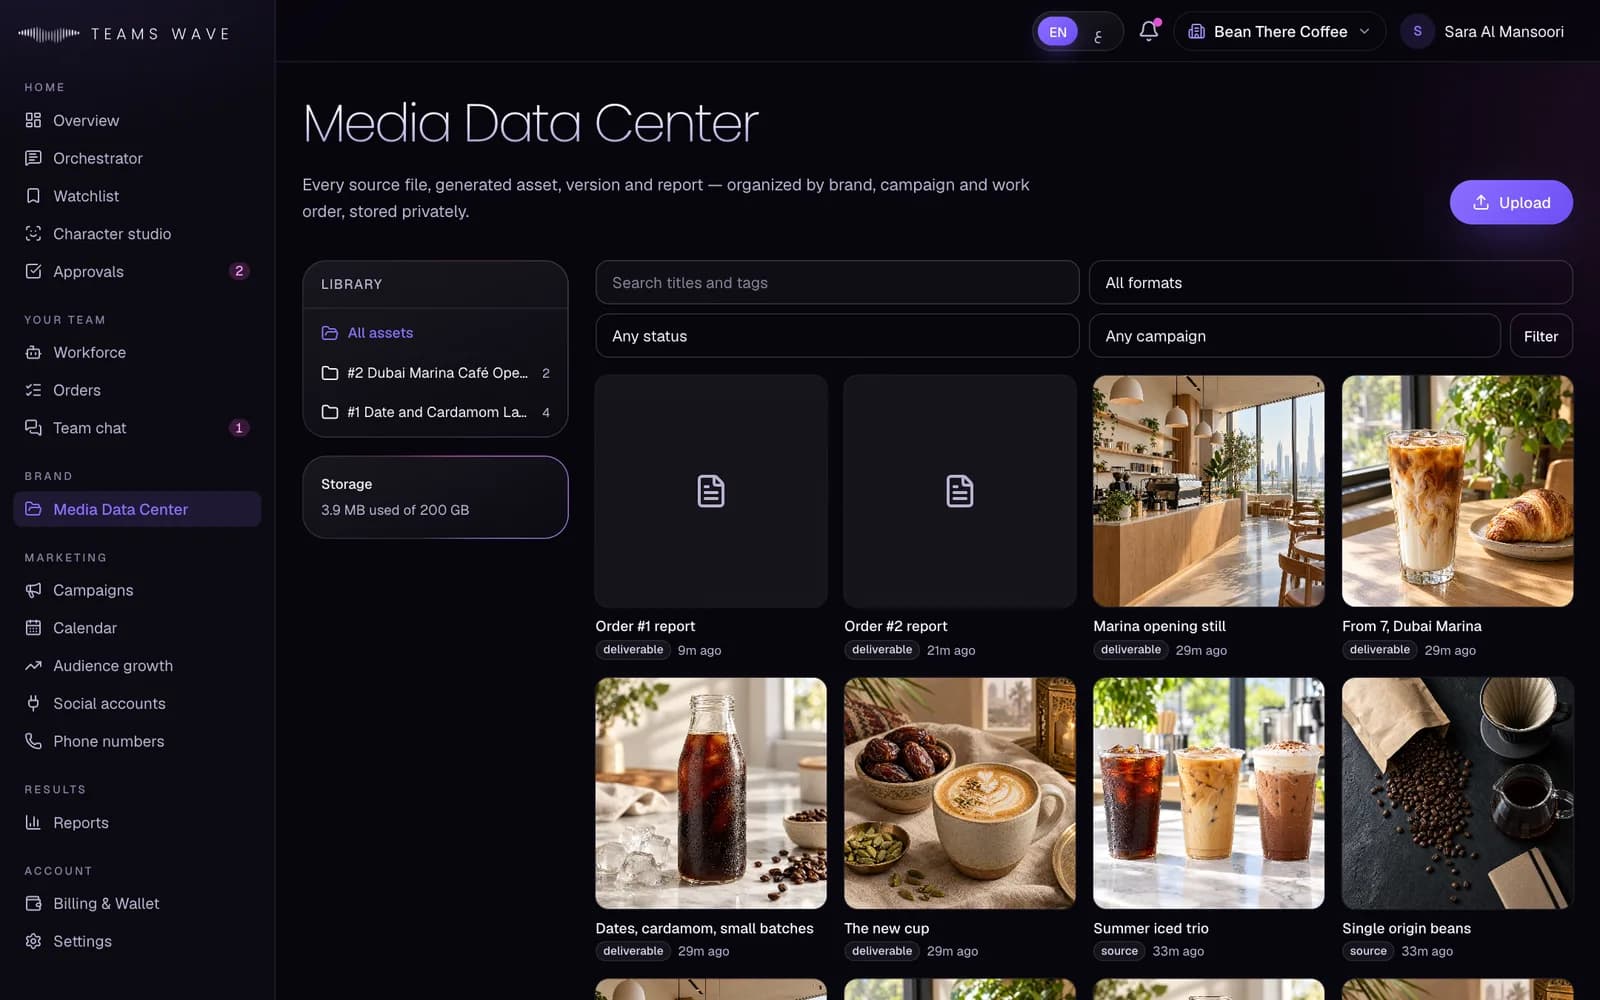Open the Marina opening still thumbnail
This screenshot has width=1600, height=1000.
click(x=1208, y=491)
